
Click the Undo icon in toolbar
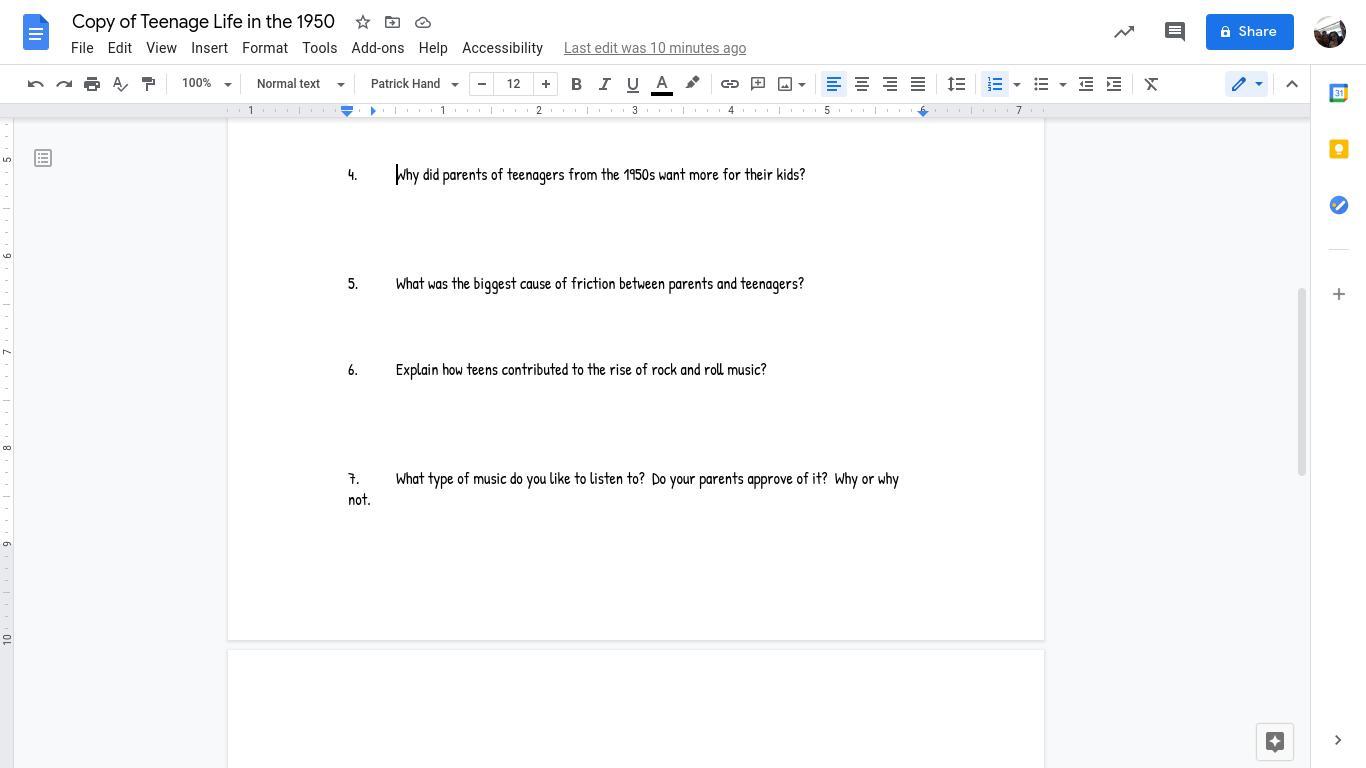(36, 84)
